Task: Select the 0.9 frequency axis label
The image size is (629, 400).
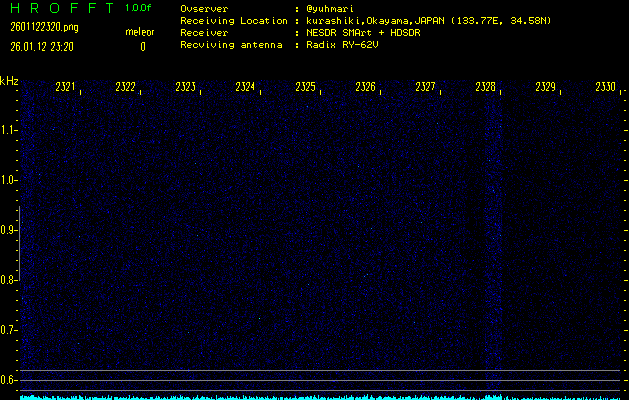Action: (x=9, y=230)
